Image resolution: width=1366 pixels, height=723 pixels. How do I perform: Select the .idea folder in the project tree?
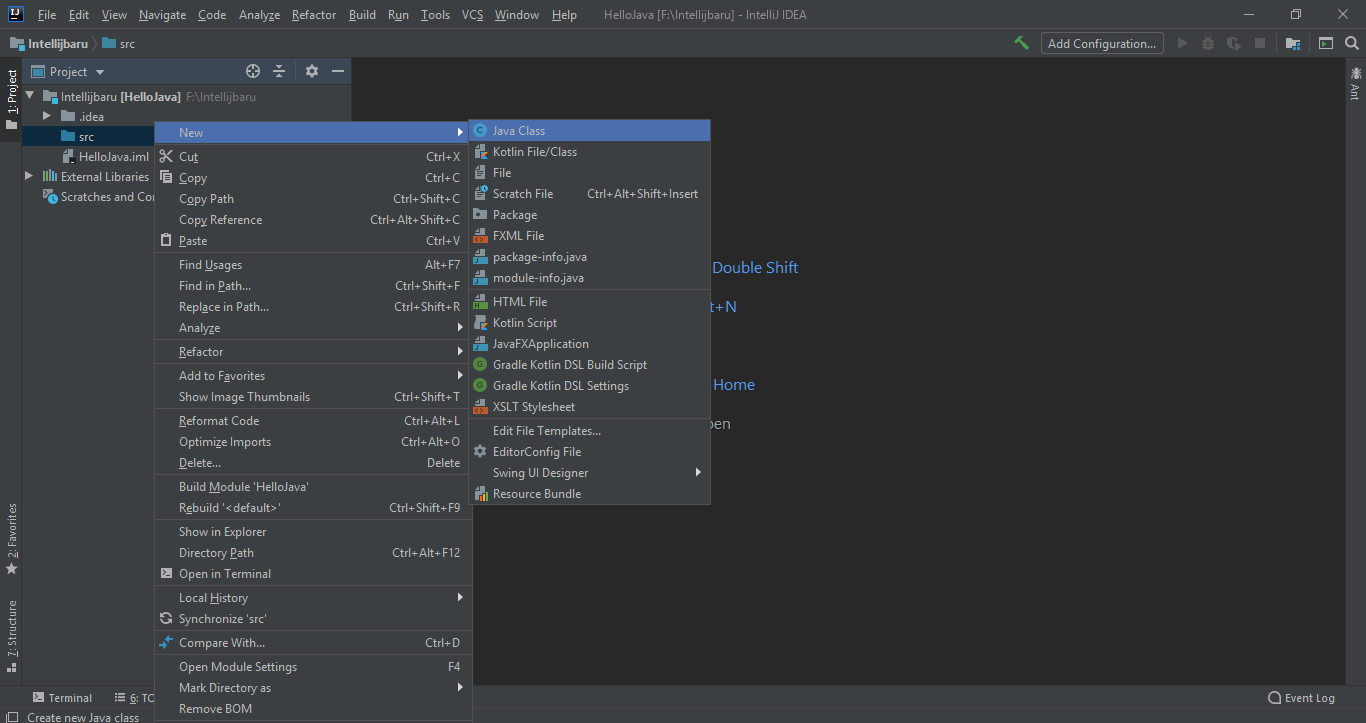82,116
